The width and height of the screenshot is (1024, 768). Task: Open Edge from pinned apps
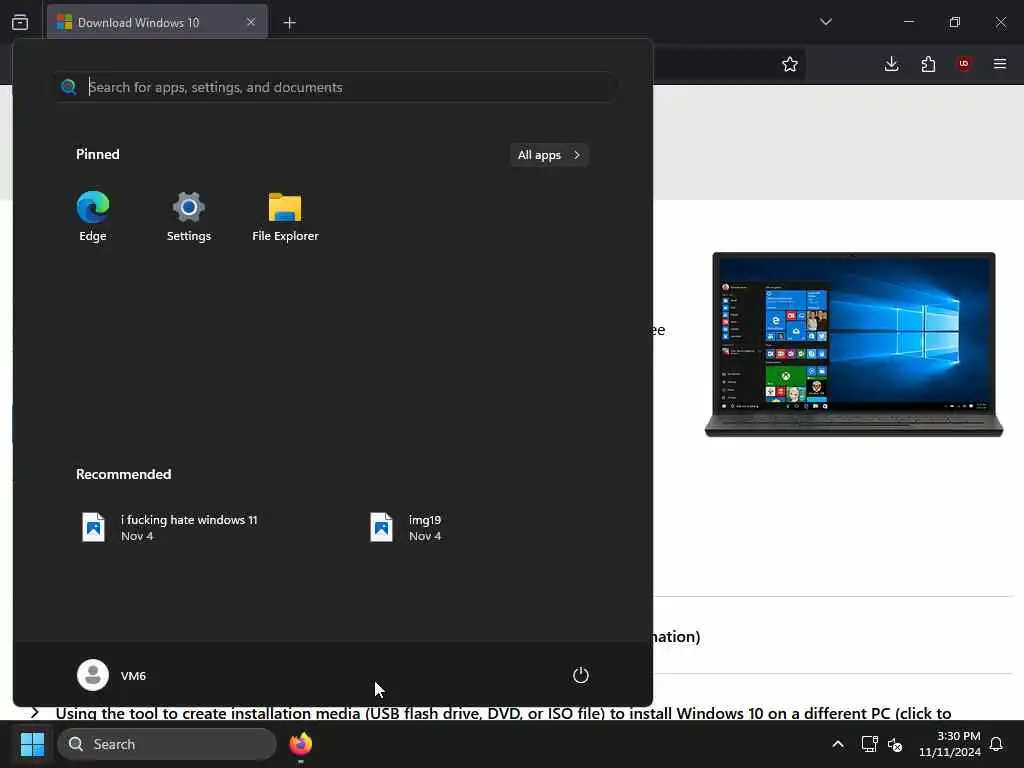pyautogui.click(x=93, y=216)
